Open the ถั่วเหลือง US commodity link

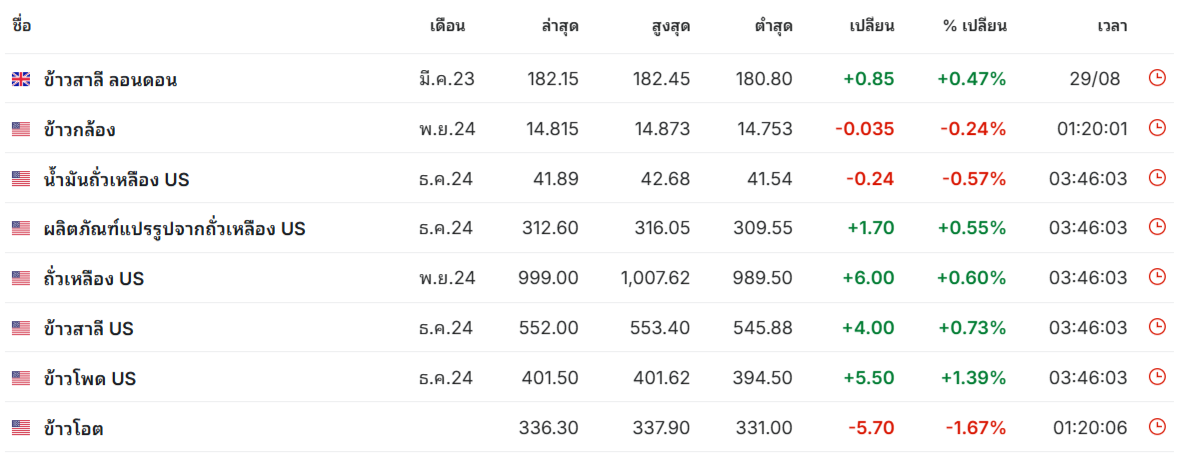93,279
